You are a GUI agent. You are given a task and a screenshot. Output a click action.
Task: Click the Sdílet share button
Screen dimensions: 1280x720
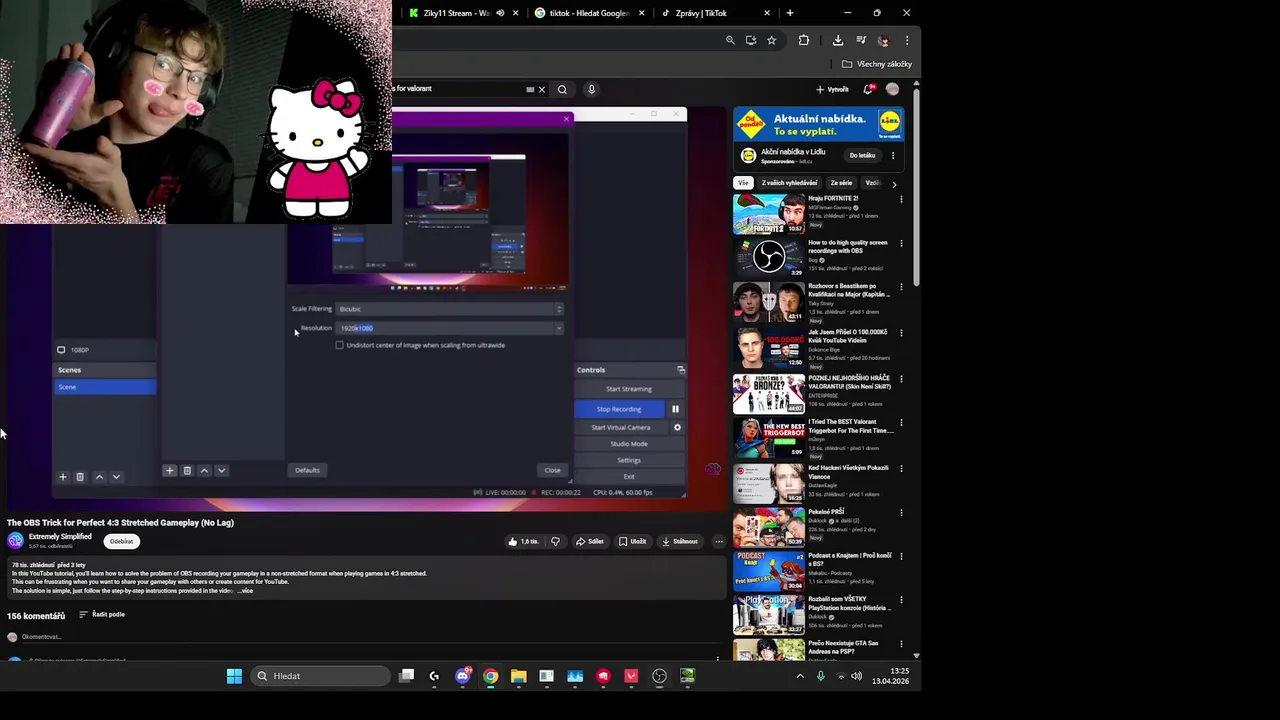pyautogui.click(x=589, y=541)
